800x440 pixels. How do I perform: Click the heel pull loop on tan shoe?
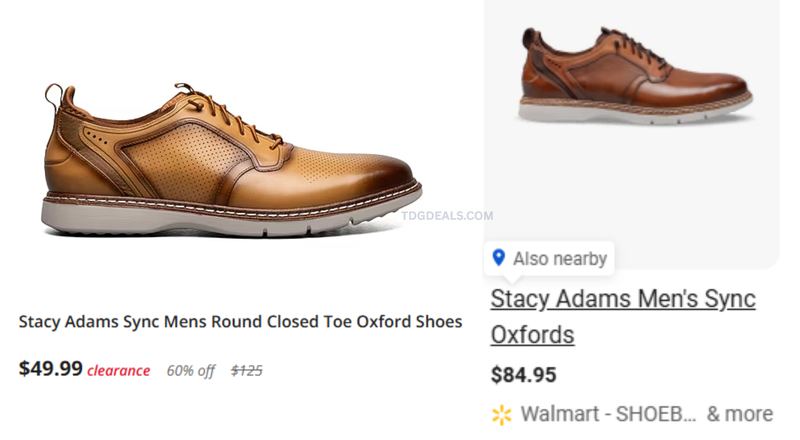(x=53, y=95)
